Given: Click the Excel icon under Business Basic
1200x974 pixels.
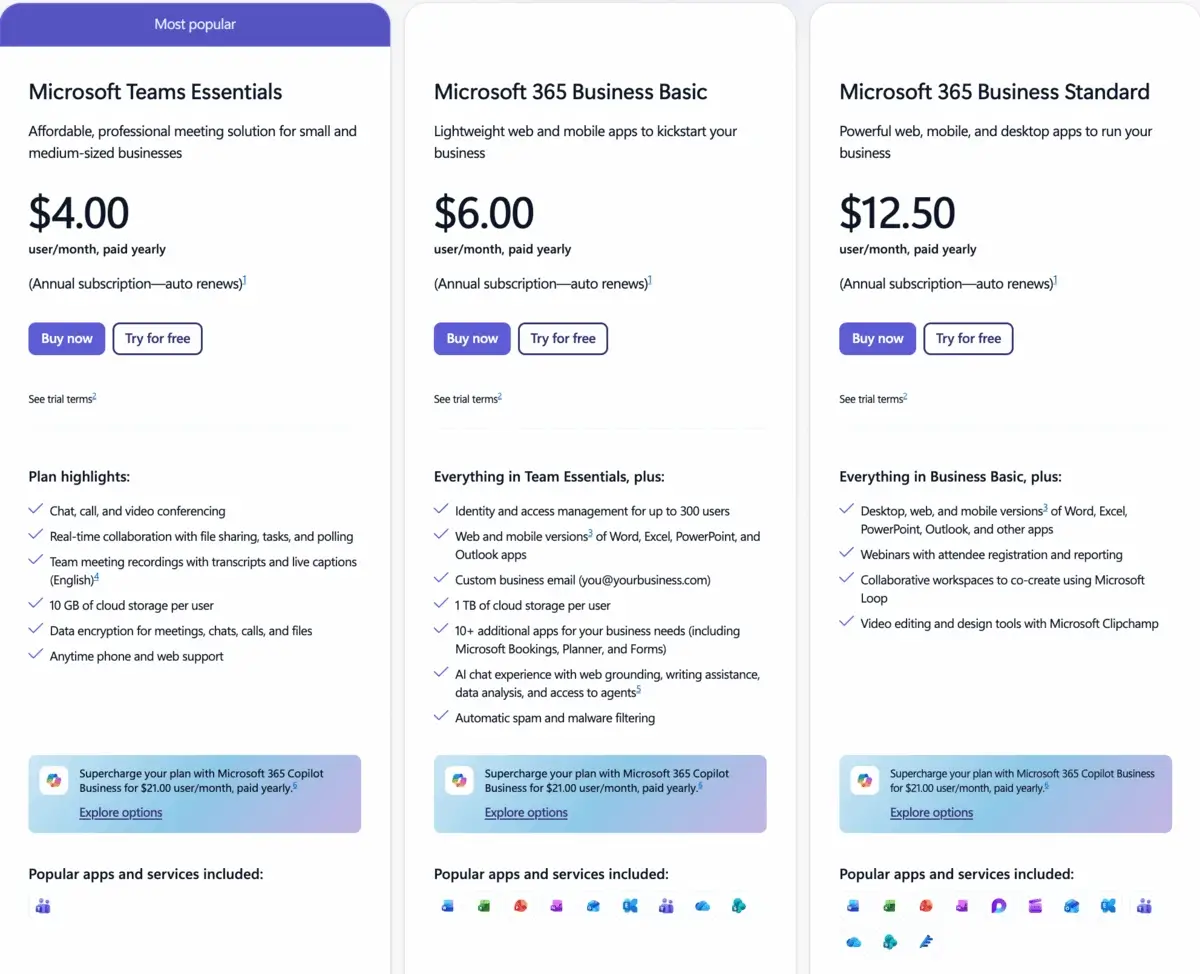Looking at the screenshot, I should point(483,905).
